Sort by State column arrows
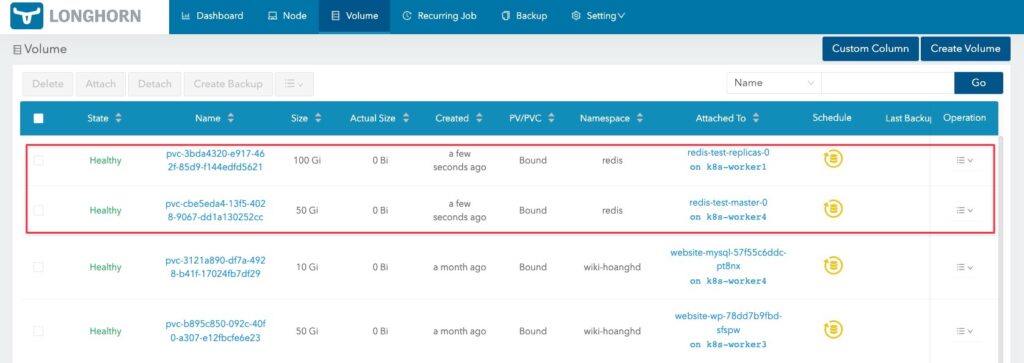This screenshot has width=1024, height=363. point(118,118)
